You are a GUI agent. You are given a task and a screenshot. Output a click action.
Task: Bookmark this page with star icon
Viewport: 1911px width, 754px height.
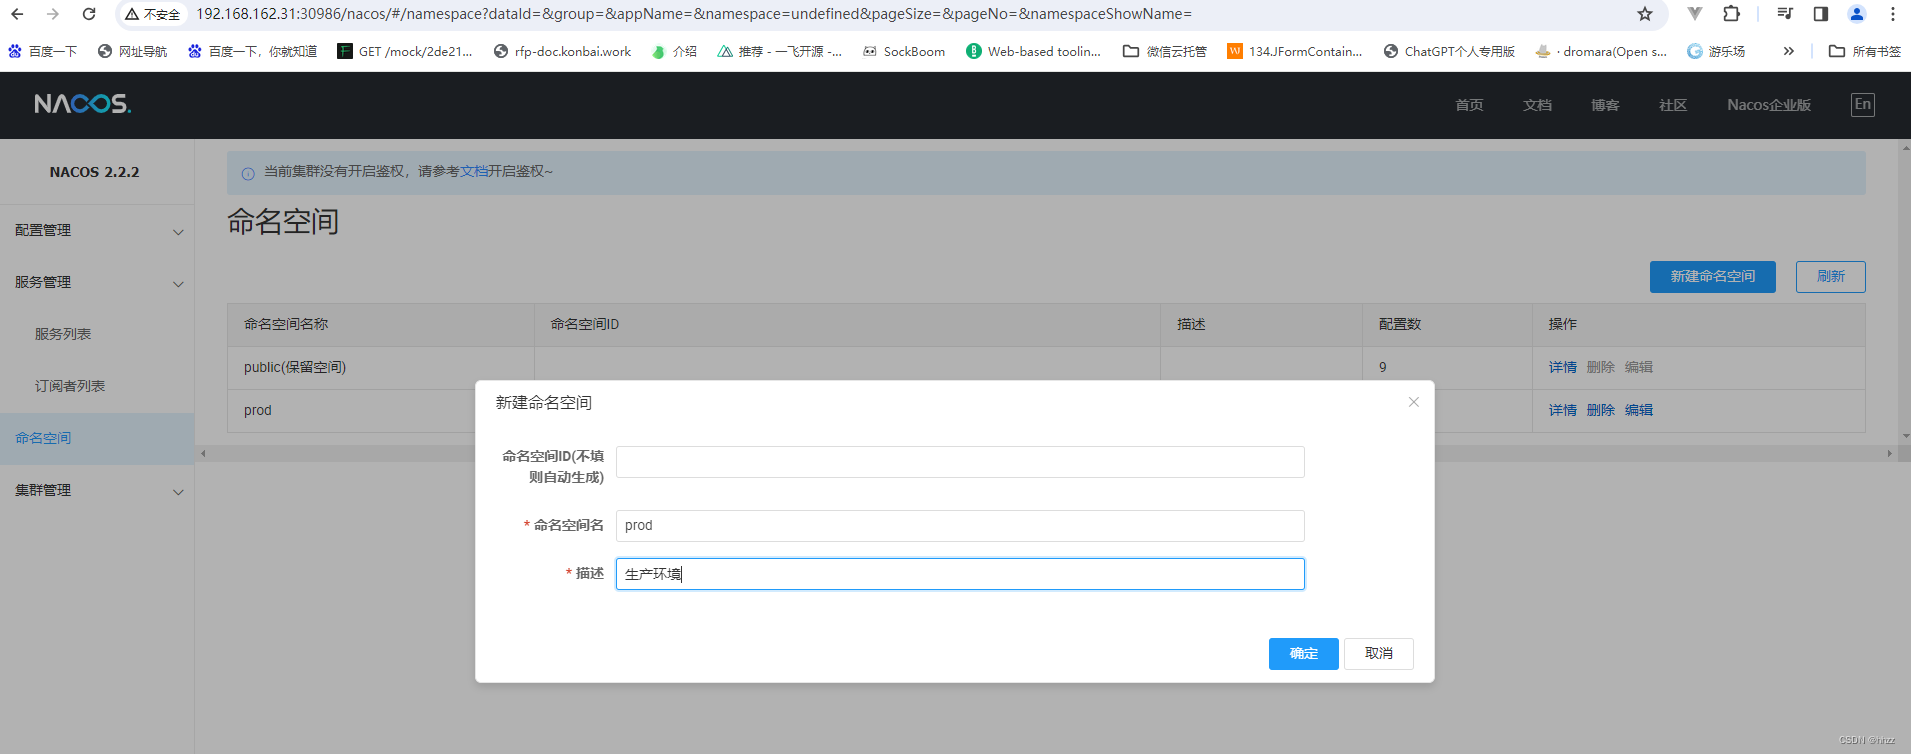click(x=1645, y=14)
